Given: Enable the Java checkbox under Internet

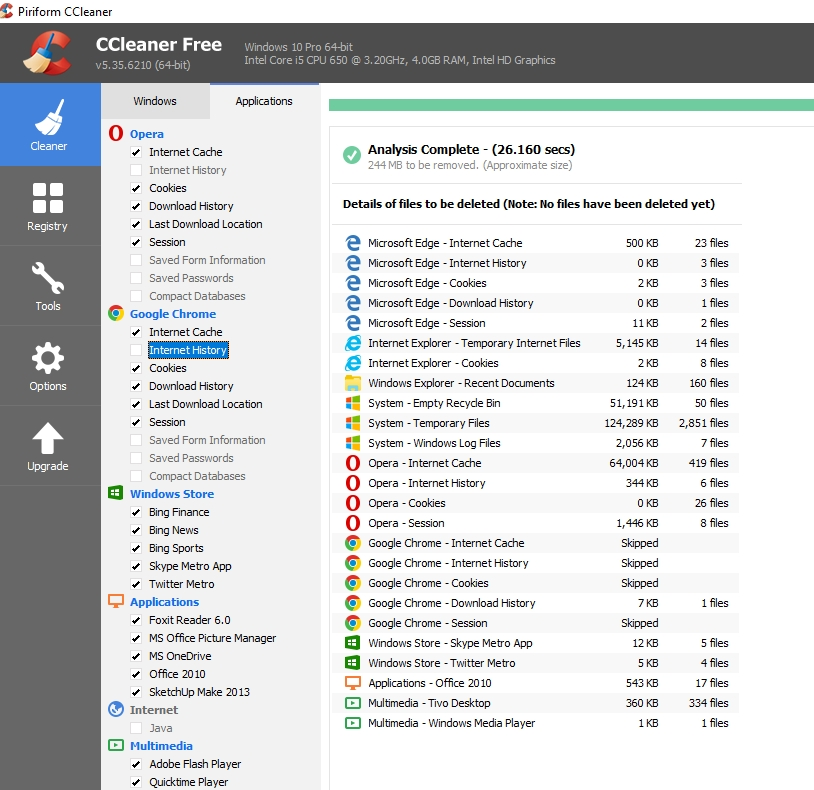Looking at the screenshot, I should point(136,728).
